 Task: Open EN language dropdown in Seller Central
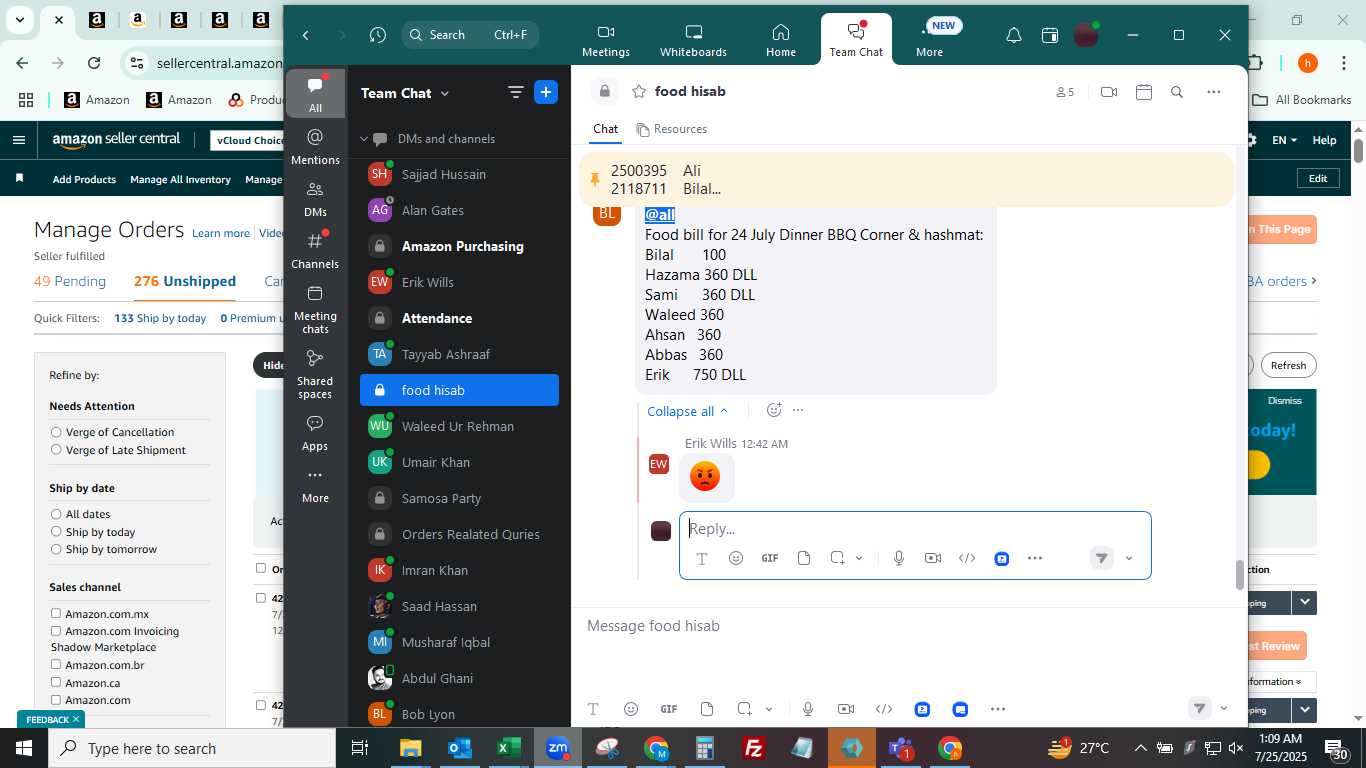(x=1284, y=140)
